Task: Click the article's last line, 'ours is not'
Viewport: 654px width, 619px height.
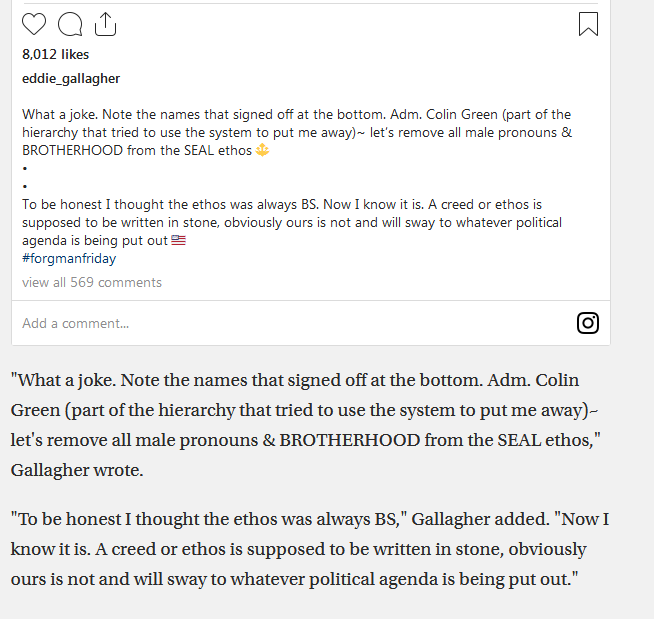Action: click(59, 580)
